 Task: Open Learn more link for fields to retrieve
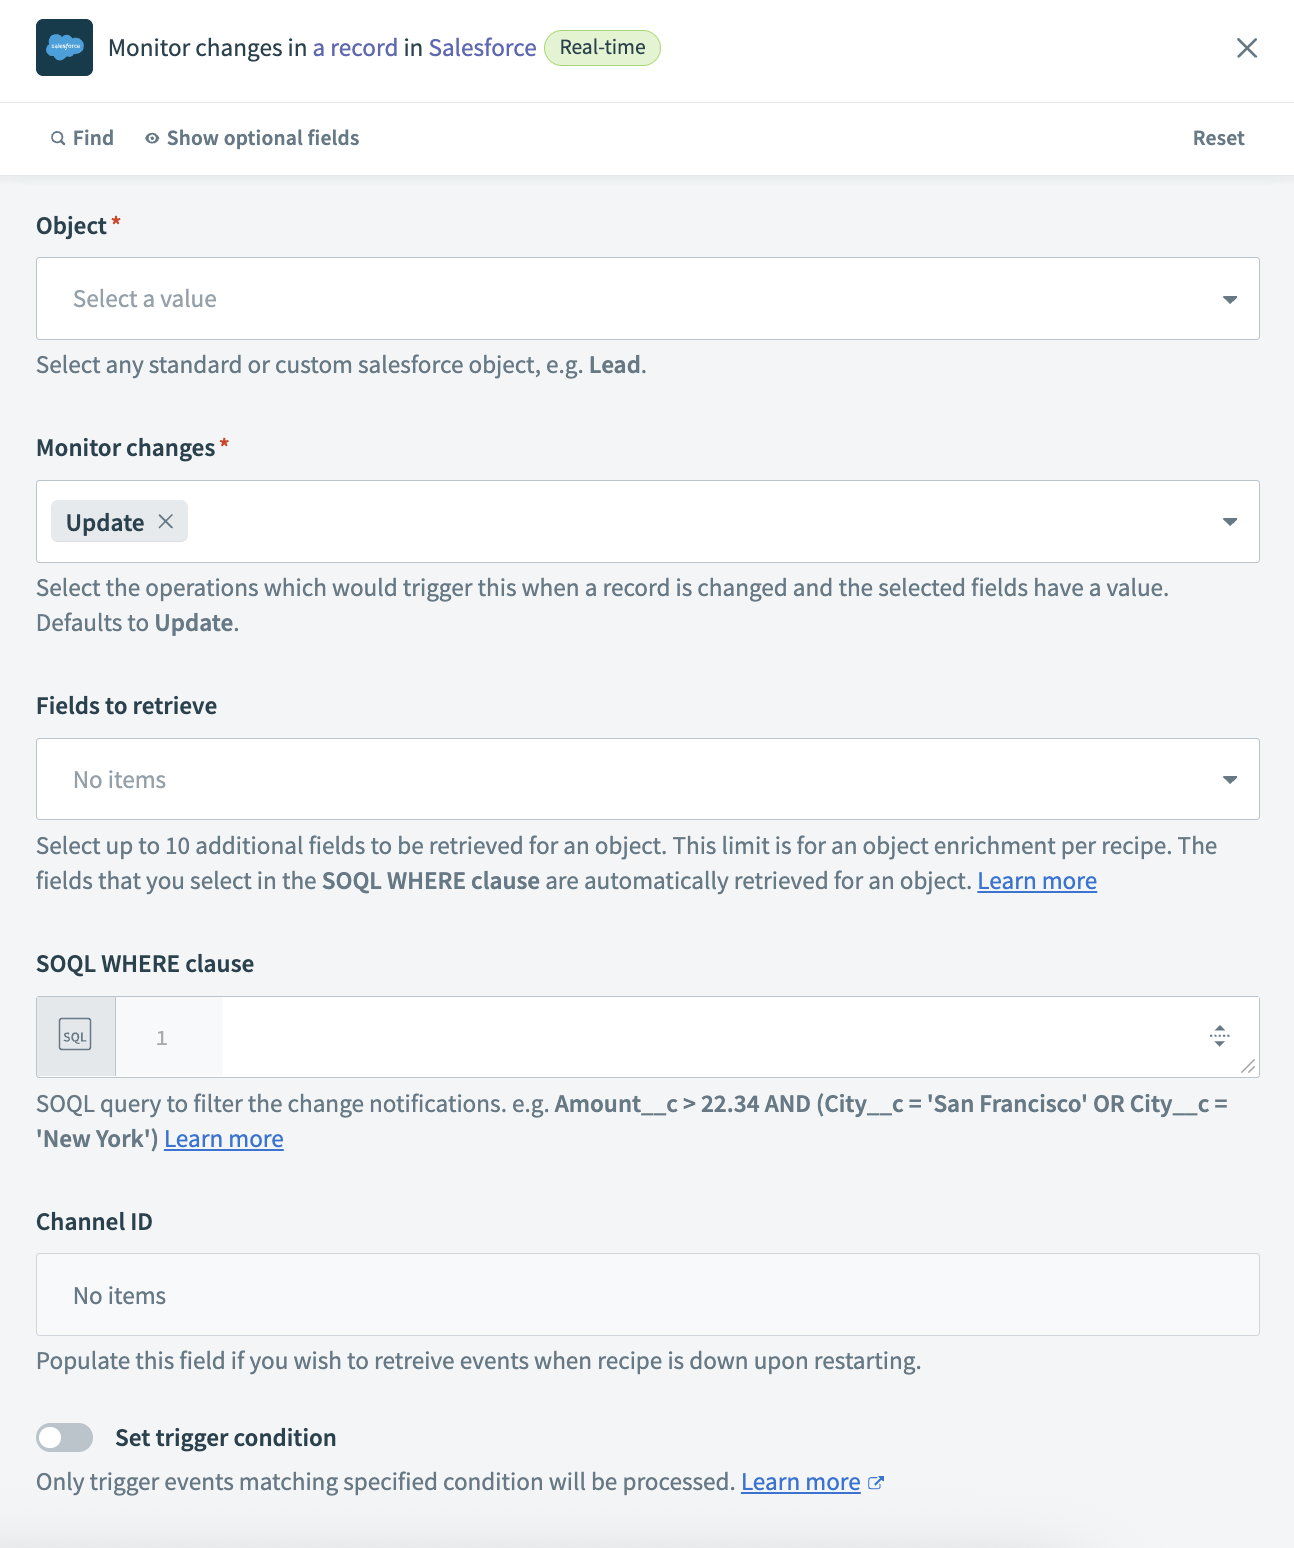pos(1036,881)
